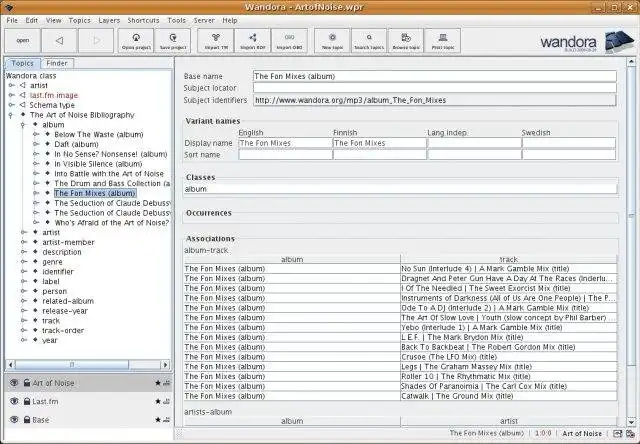Click the Base name input field
The image size is (640, 444).
(x=435, y=76)
